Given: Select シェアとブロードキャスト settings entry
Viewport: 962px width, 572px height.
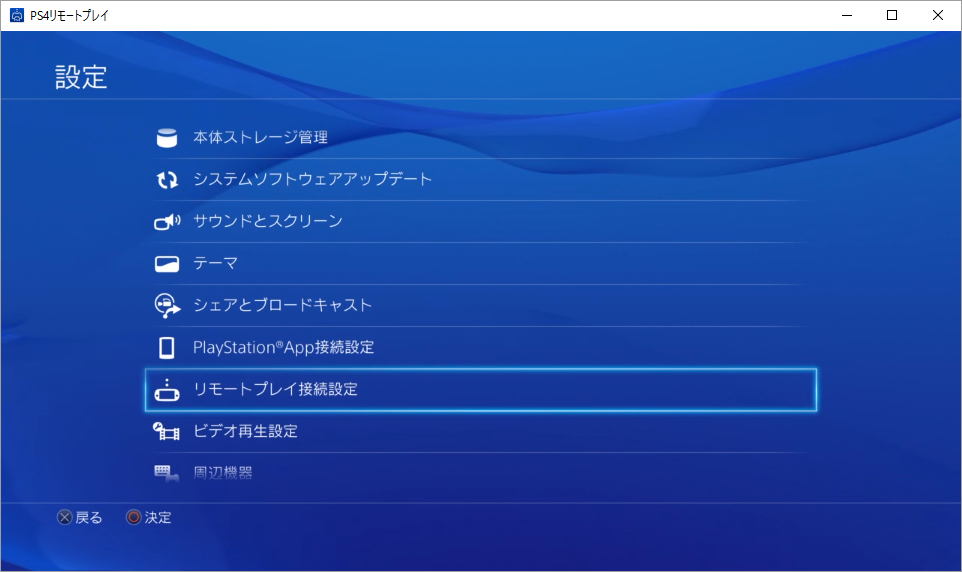Looking at the screenshot, I should coord(481,306).
